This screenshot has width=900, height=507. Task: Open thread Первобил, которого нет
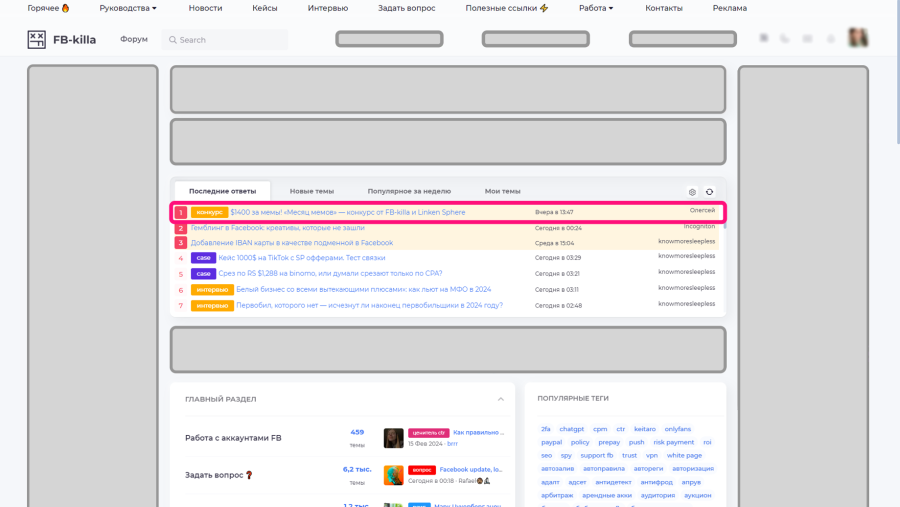pyautogui.click(x=369, y=305)
